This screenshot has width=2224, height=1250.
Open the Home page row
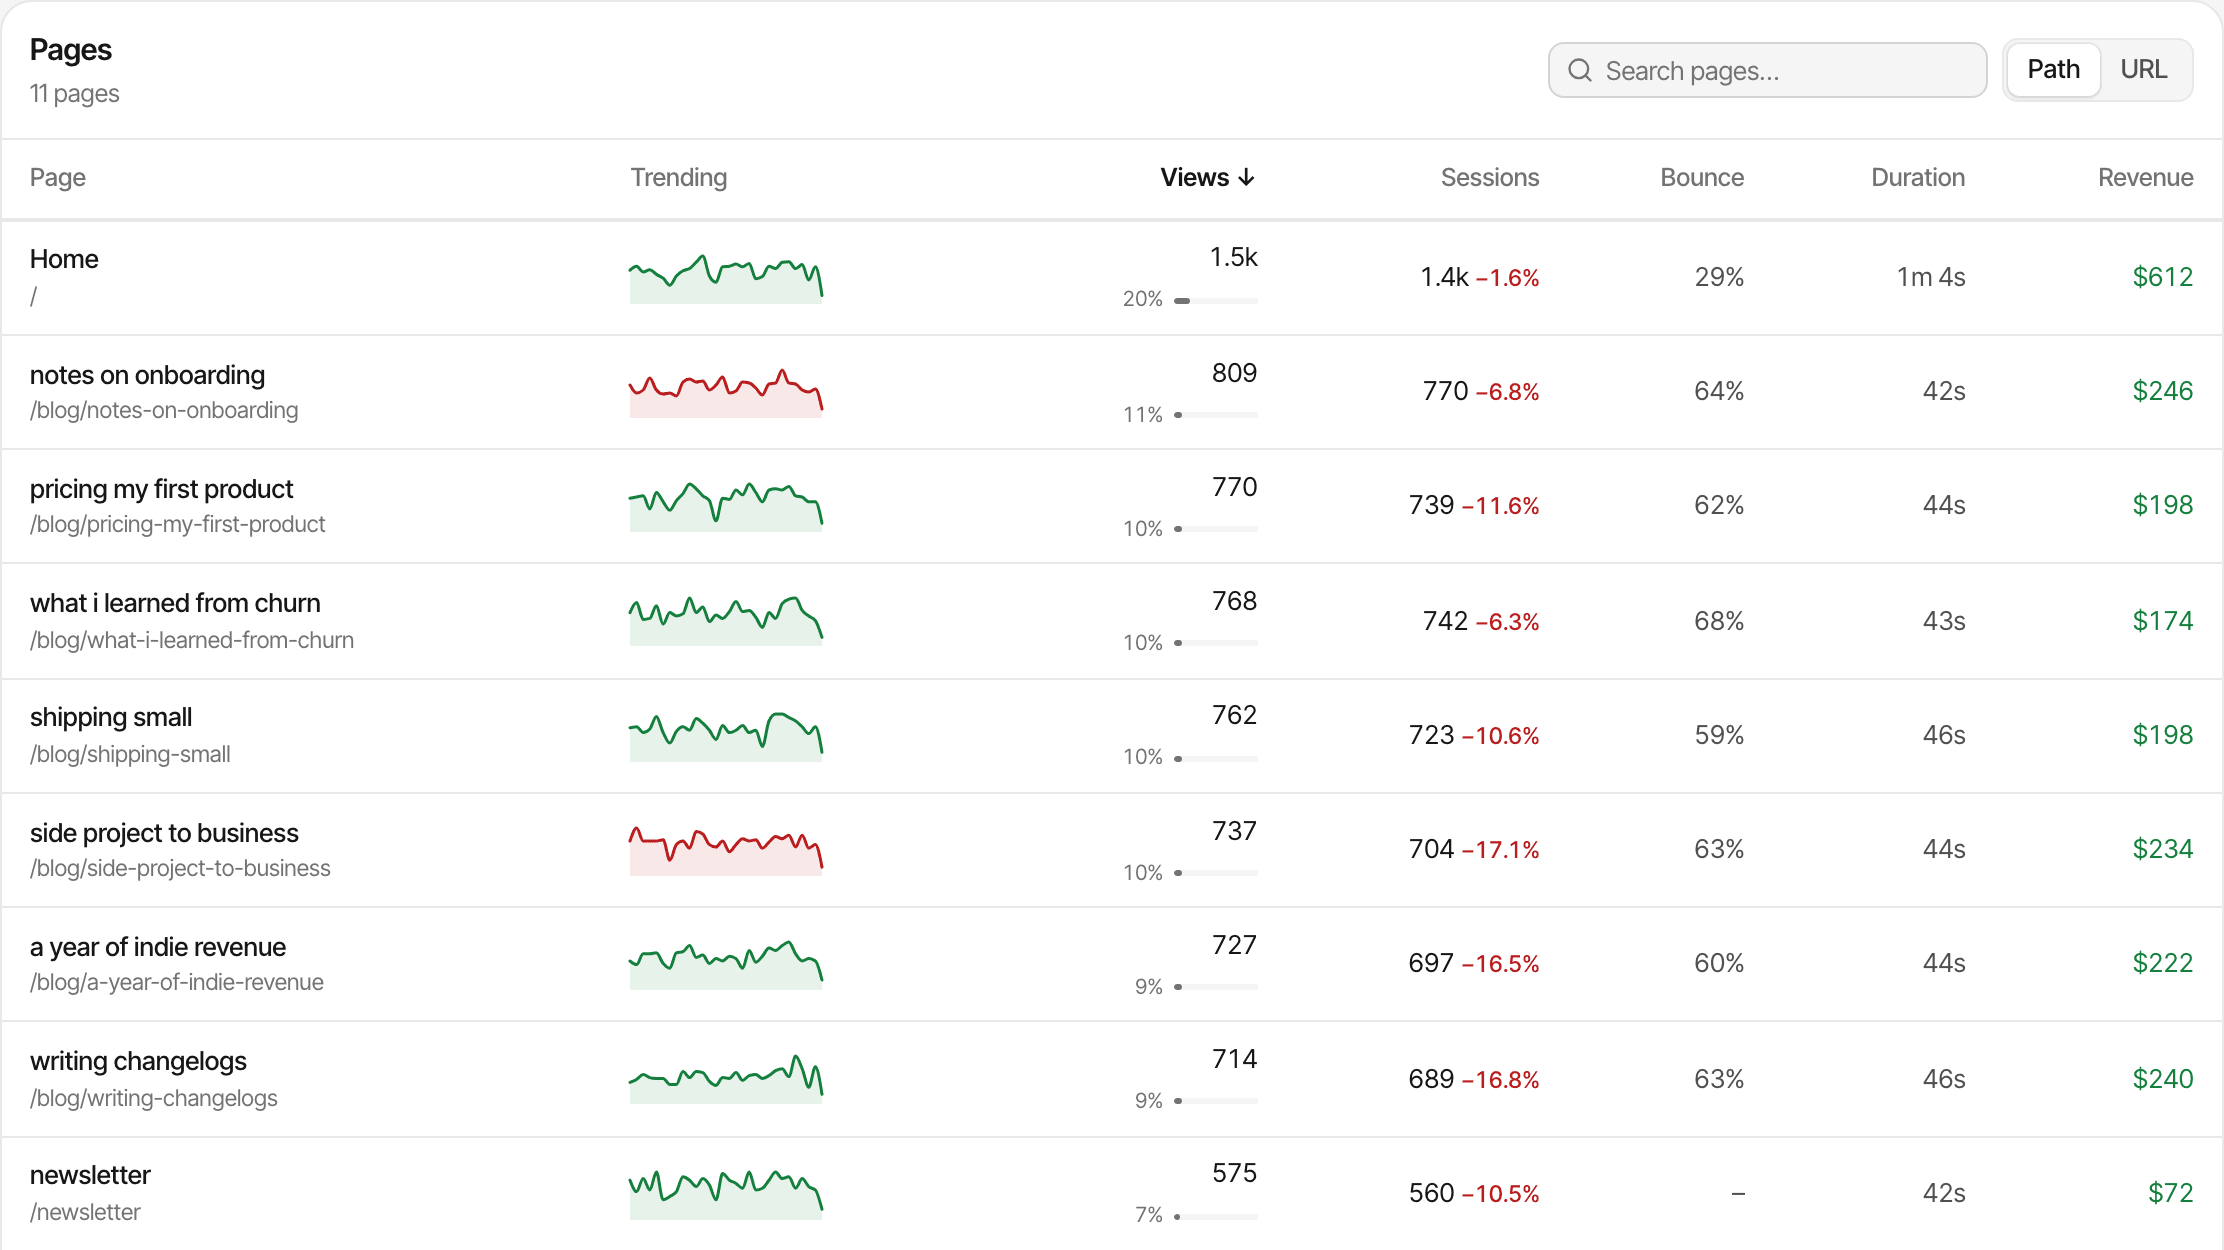1112,278
